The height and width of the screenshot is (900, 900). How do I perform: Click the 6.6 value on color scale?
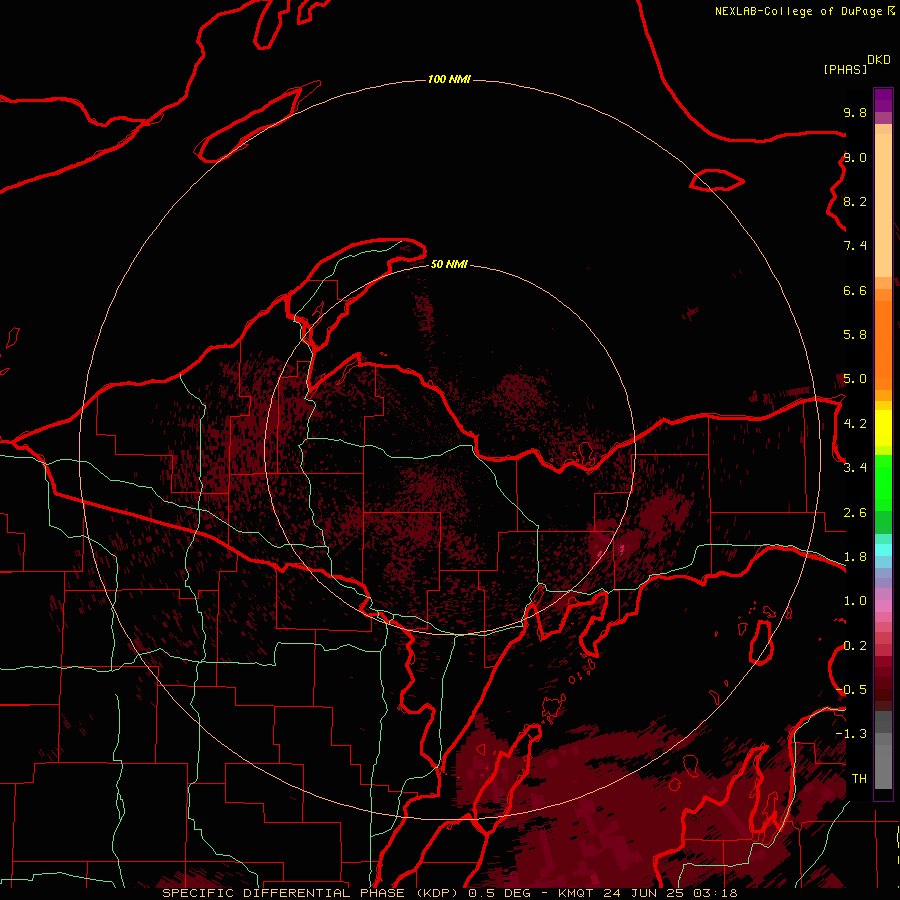pyautogui.click(x=855, y=290)
